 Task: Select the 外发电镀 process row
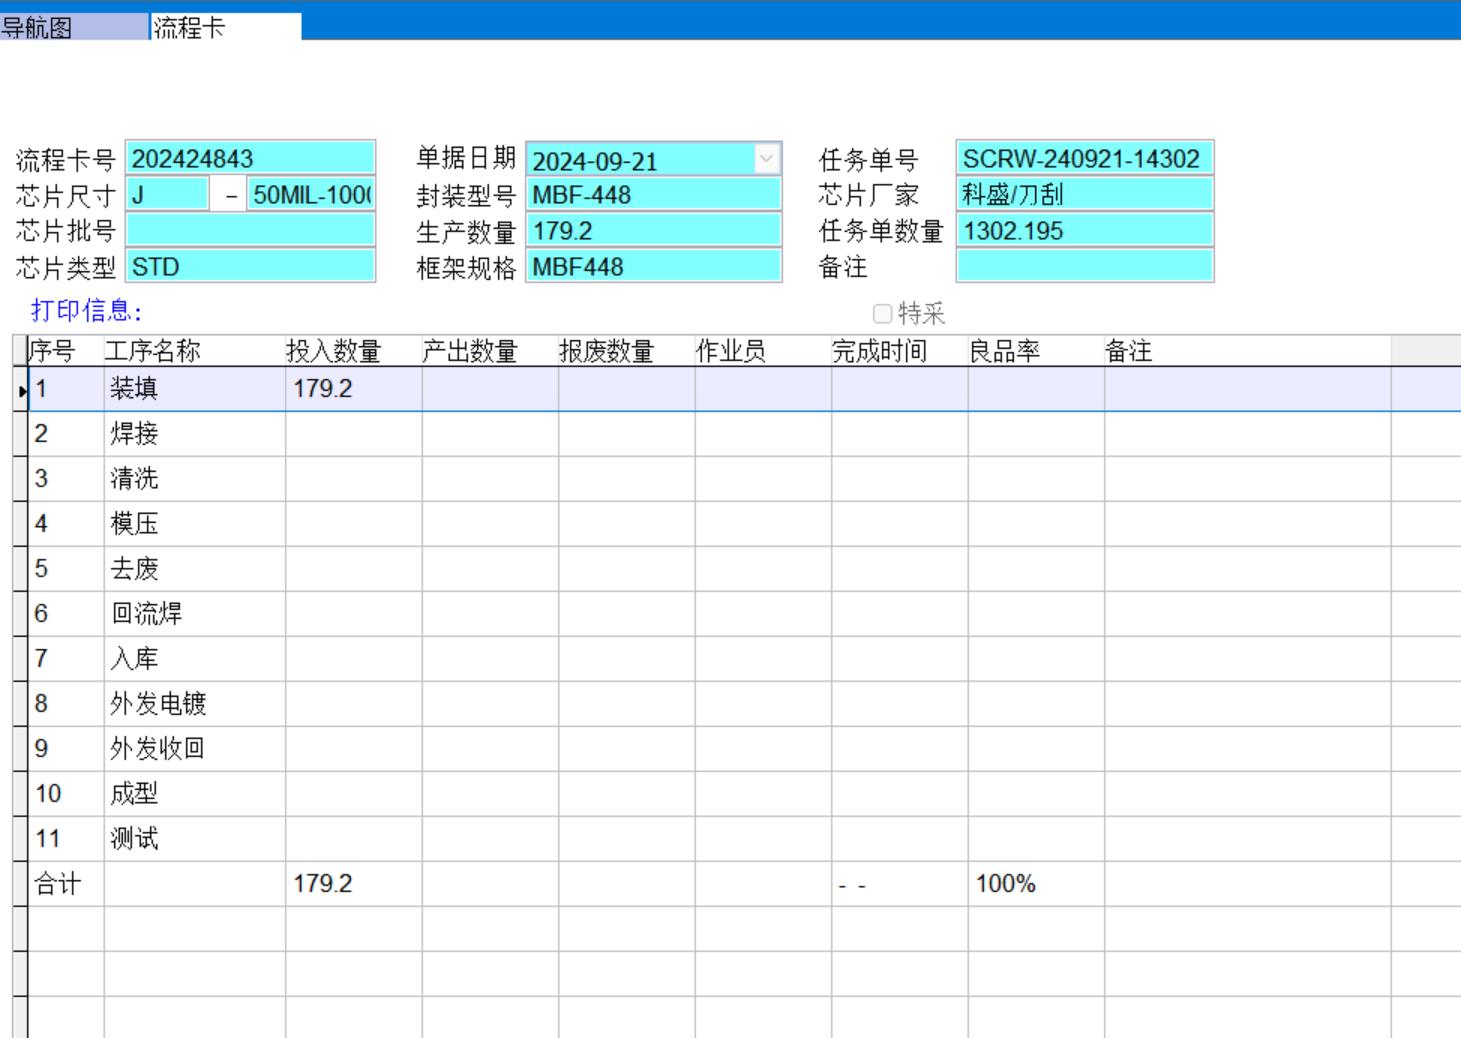click(158, 704)
